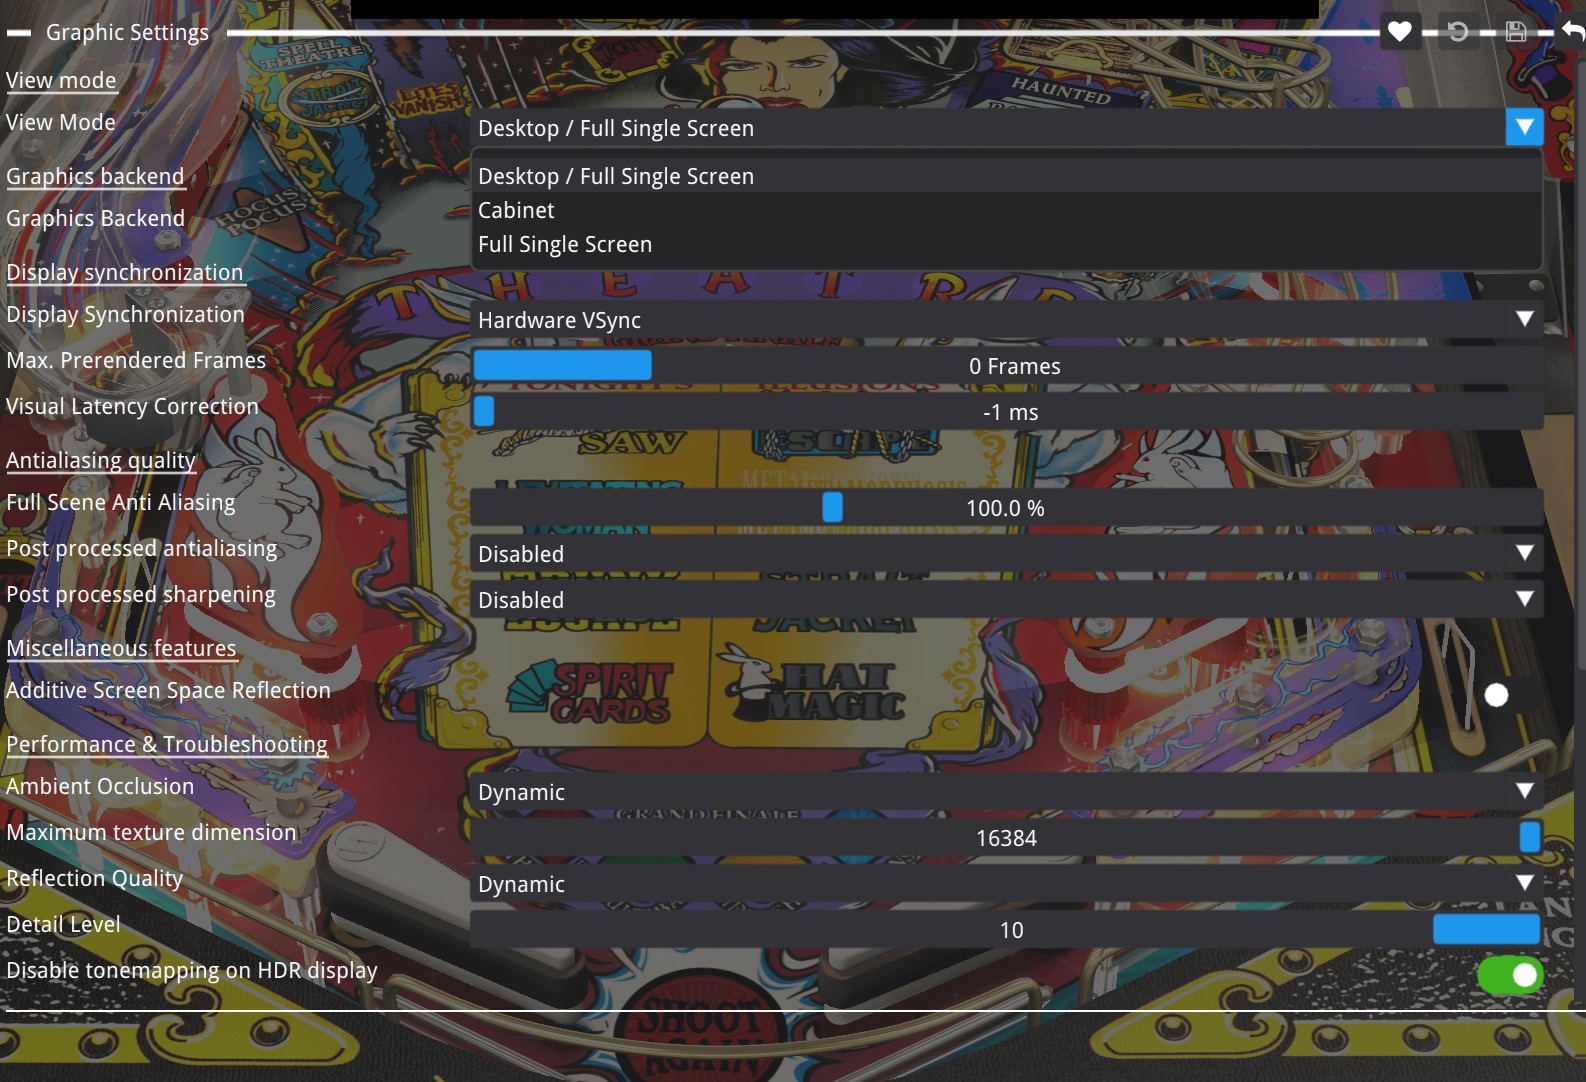Open the Ambient Occlusion dropdown

(x=1006, y=792)
